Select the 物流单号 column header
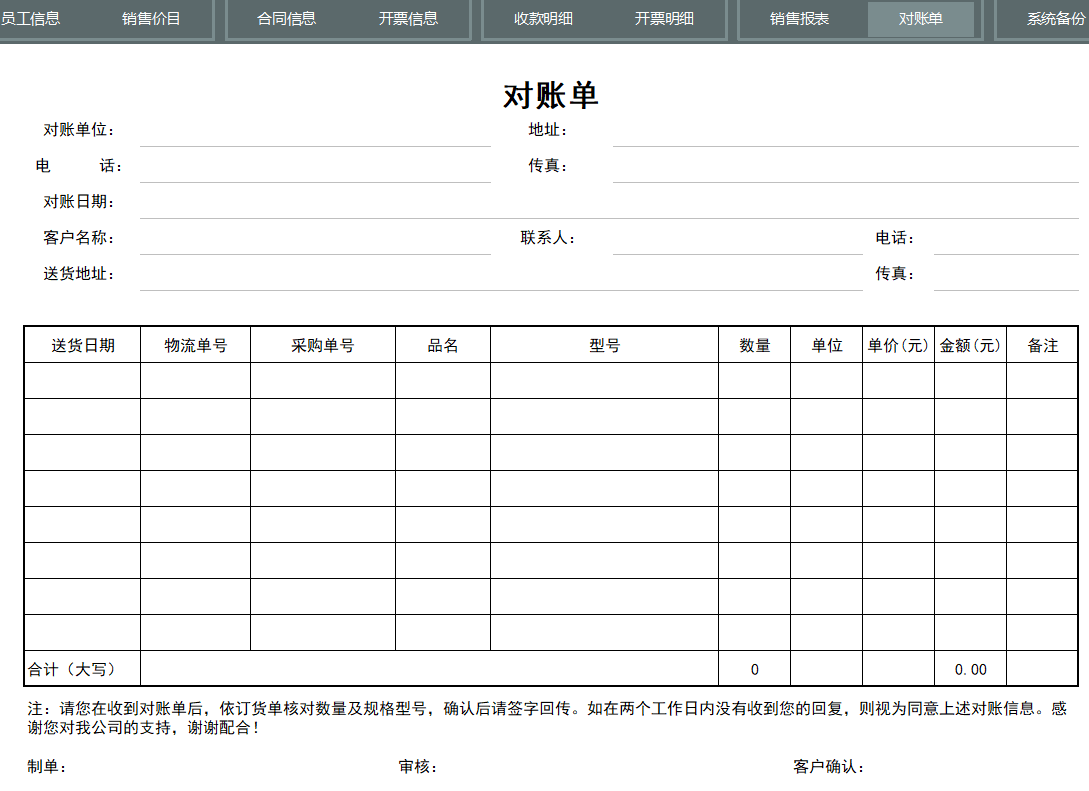The height and width of the screenshot is (791, 1089). tap(195, 345)
